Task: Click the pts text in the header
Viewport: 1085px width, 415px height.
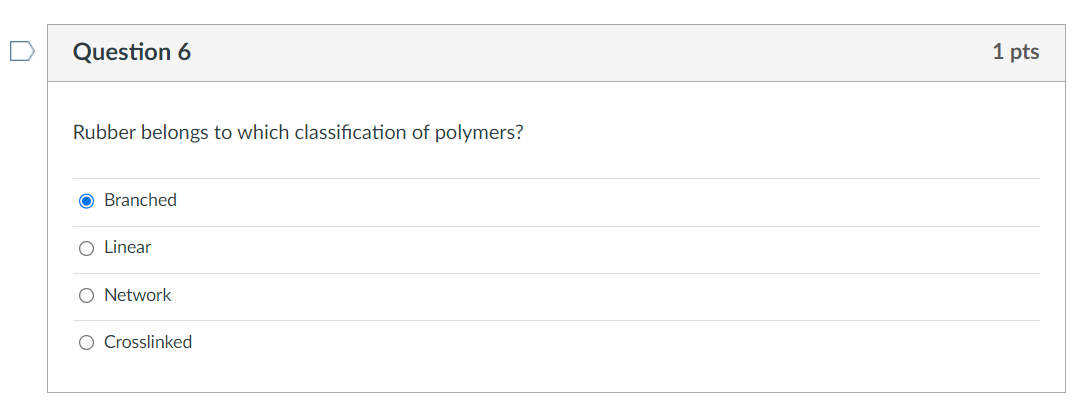Action: [1024, 52]
